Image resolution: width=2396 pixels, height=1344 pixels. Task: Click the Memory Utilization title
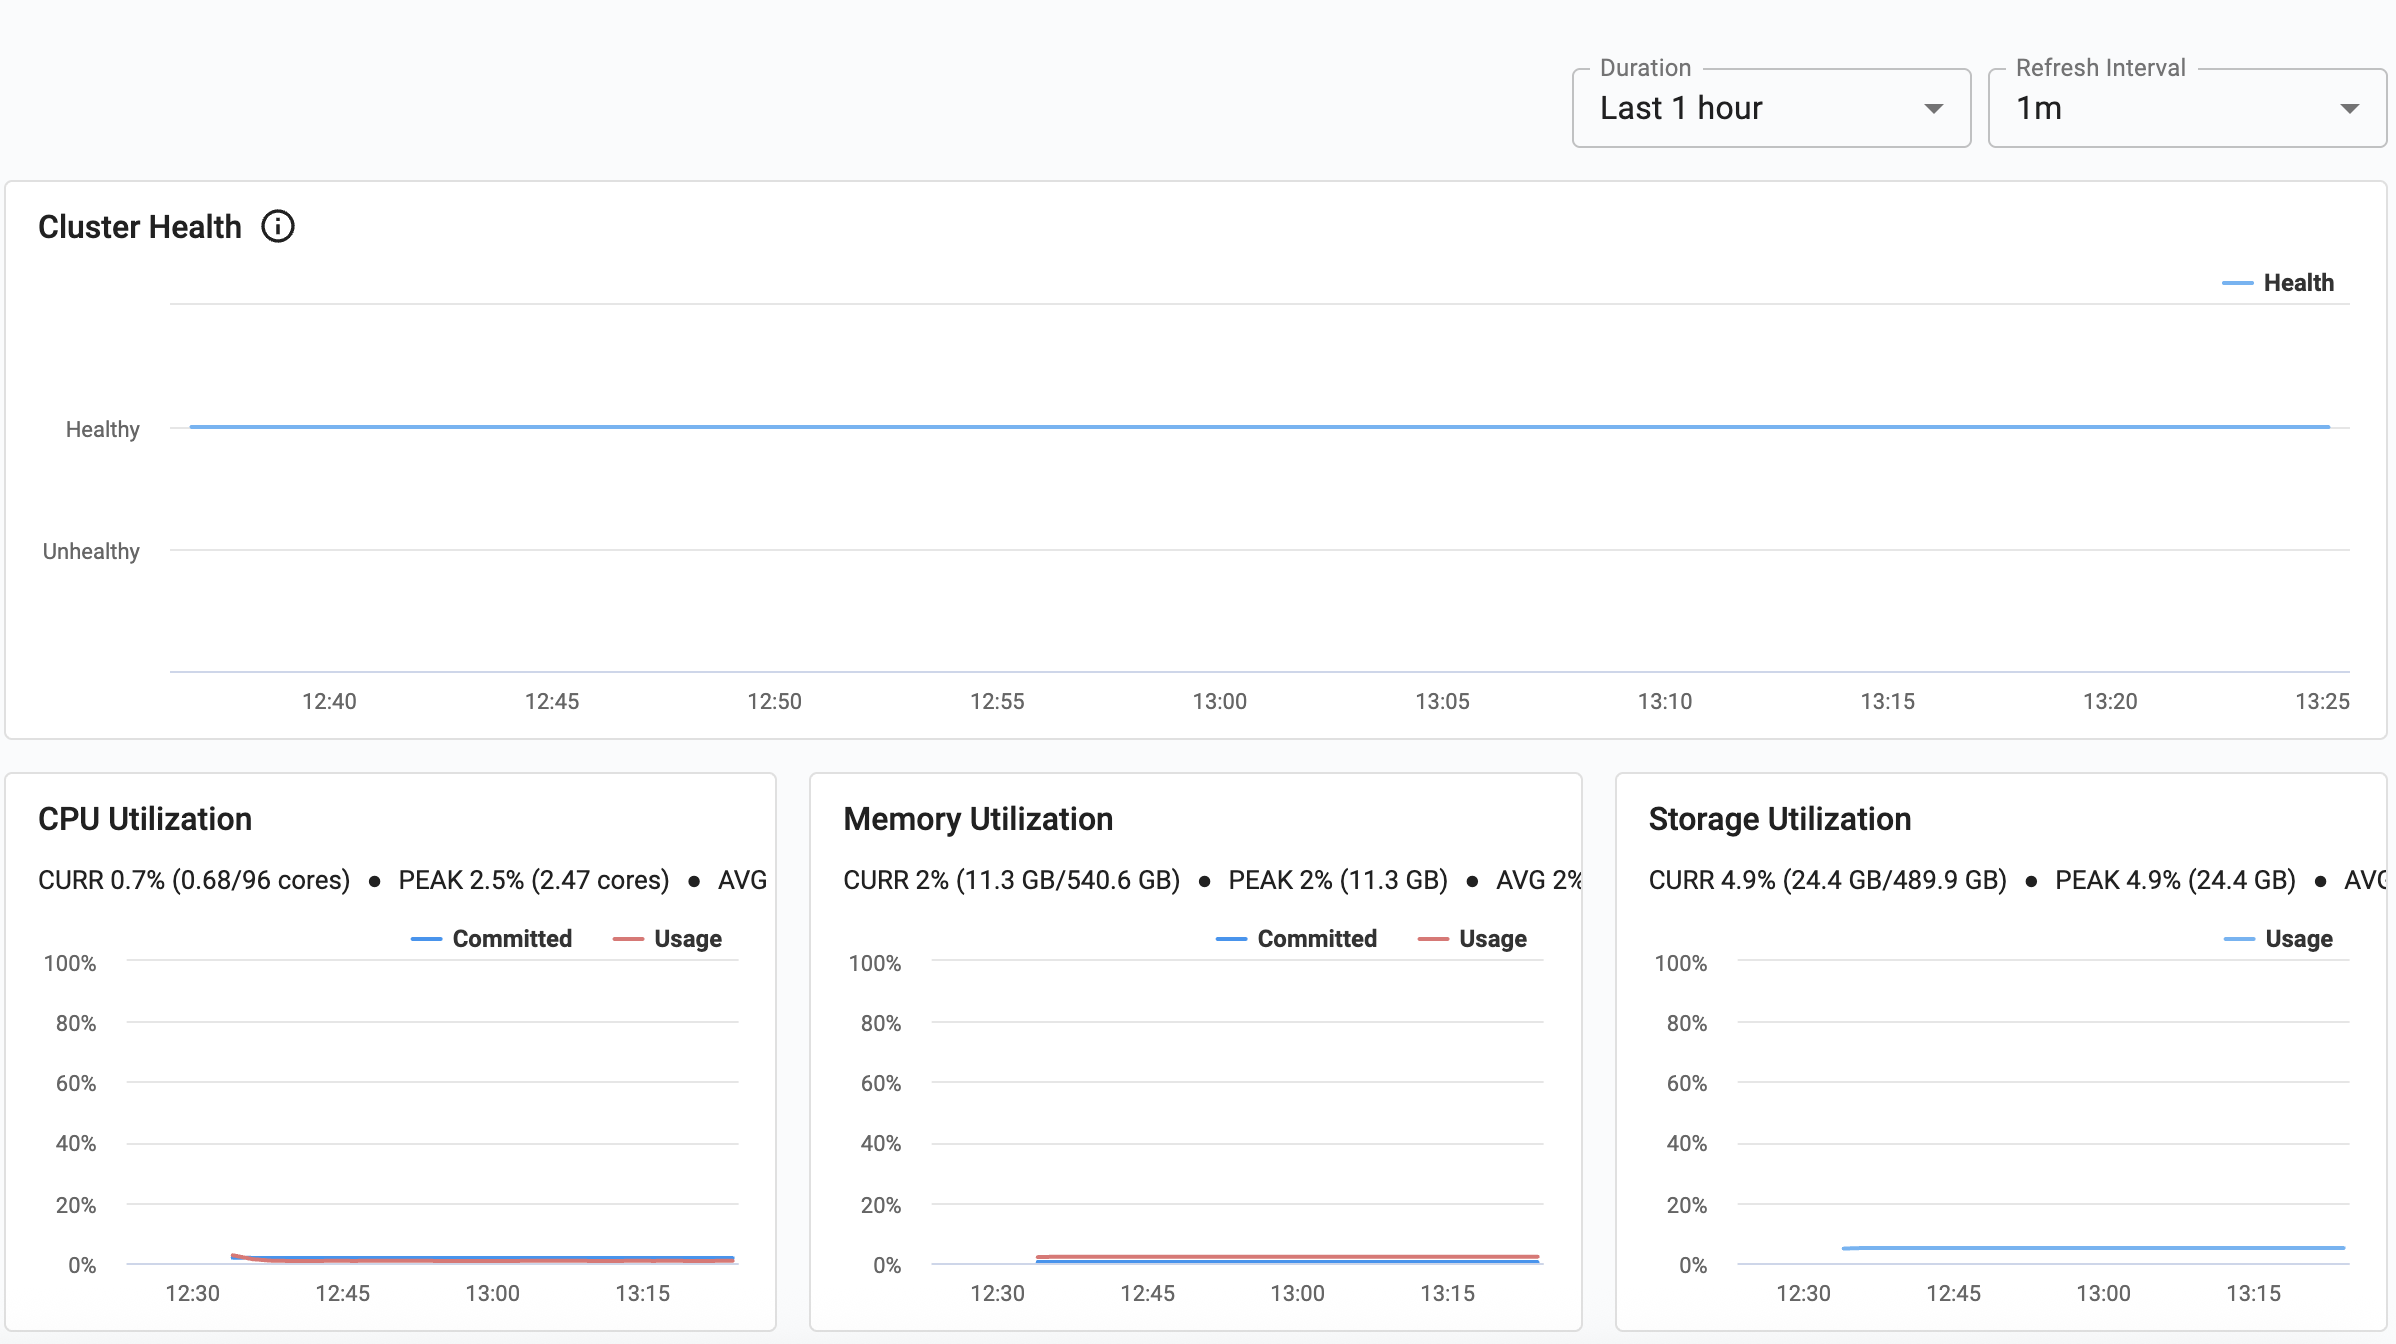(x=978, y=819)
